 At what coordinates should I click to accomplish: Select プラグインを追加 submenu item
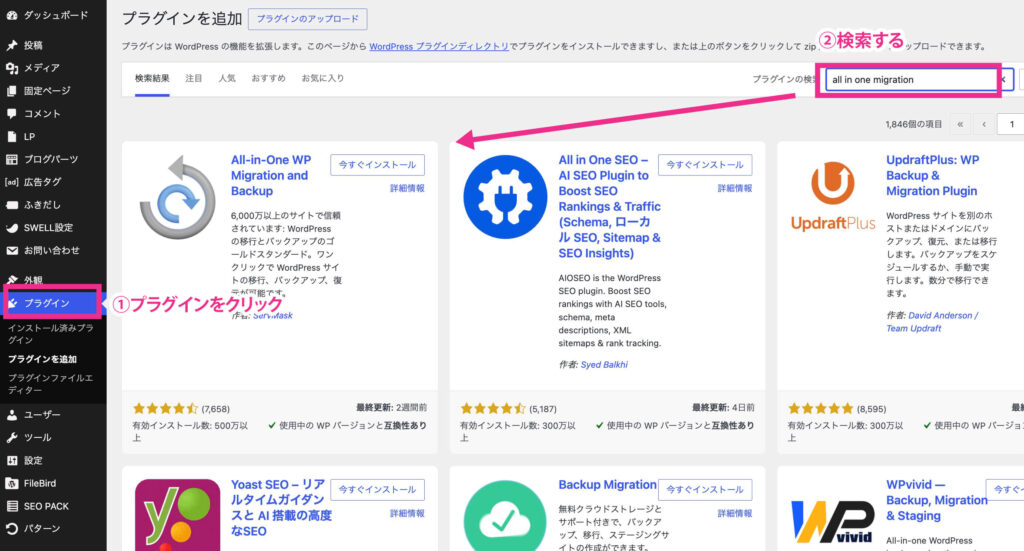[x=42, y=359]
